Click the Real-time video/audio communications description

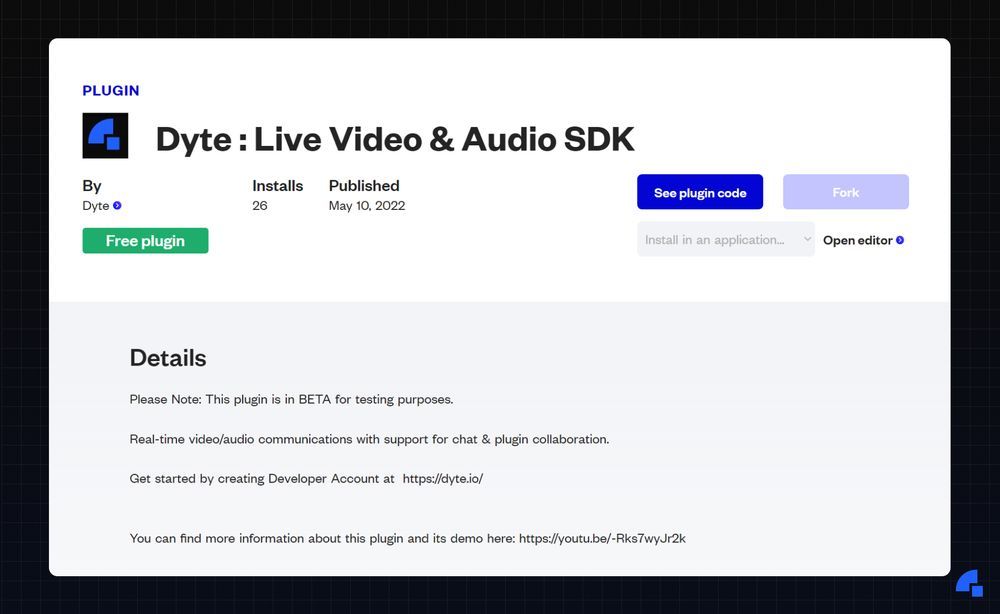click(x=369, y=439)
